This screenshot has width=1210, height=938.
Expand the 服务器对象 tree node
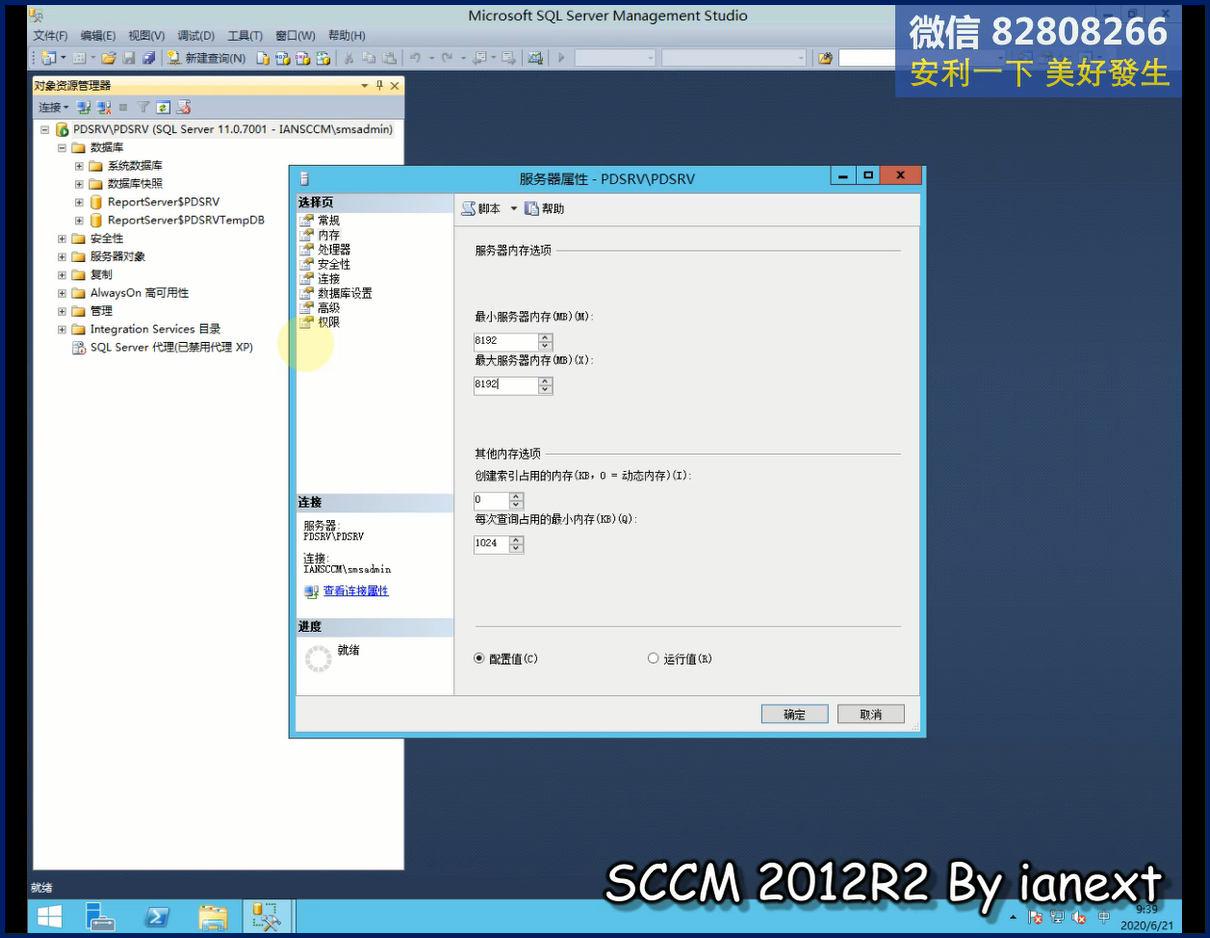62,256
